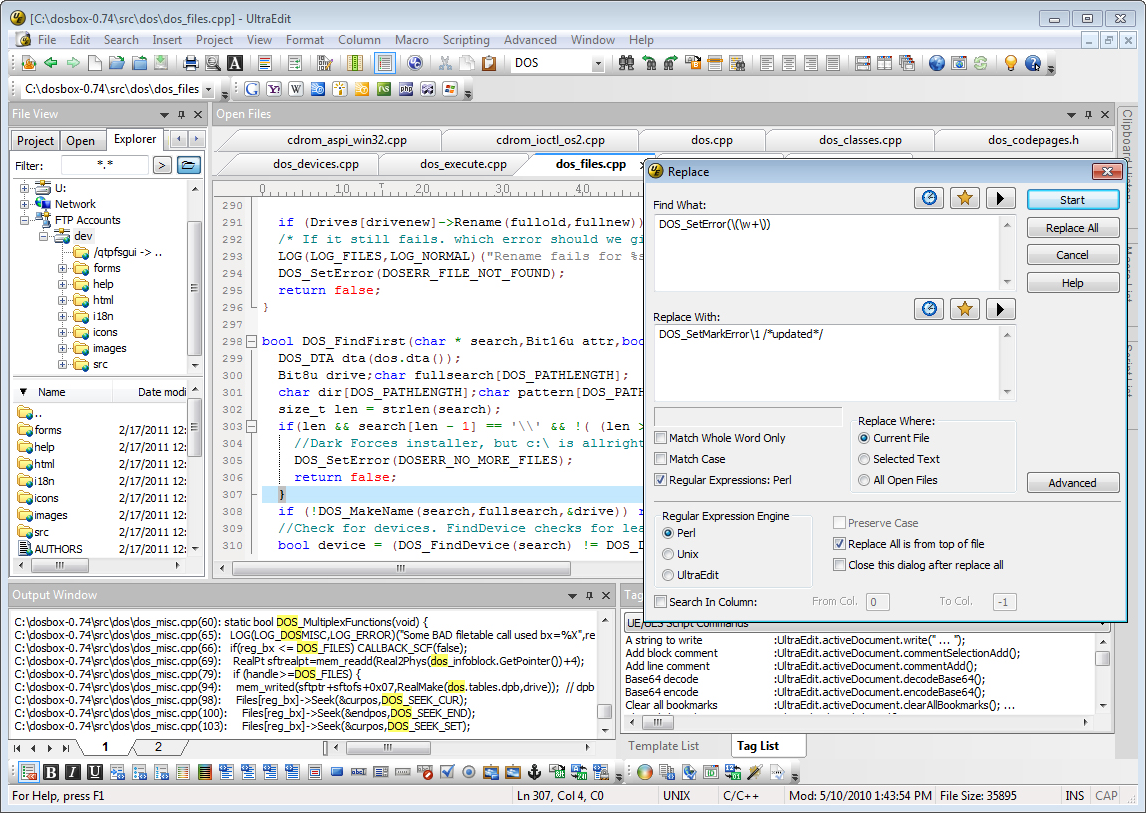Image resolution: width=1146 pixels, height=813 pixels.
Task: Click the Filter go button
Action: point(162,165)
